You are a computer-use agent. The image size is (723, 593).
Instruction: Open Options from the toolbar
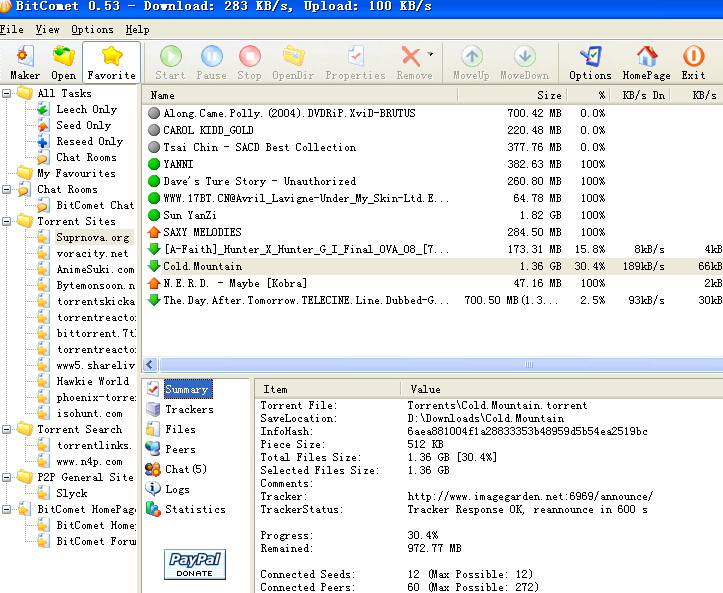pos(590,63)
